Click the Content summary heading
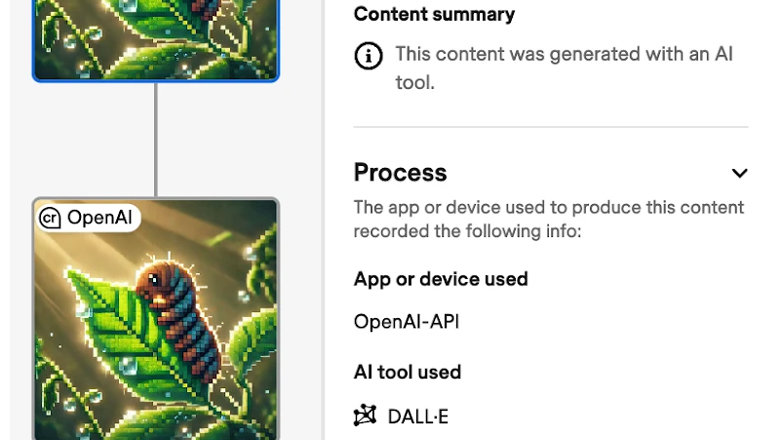The height and width of the screenshot is (440, 781). (434, 14)
